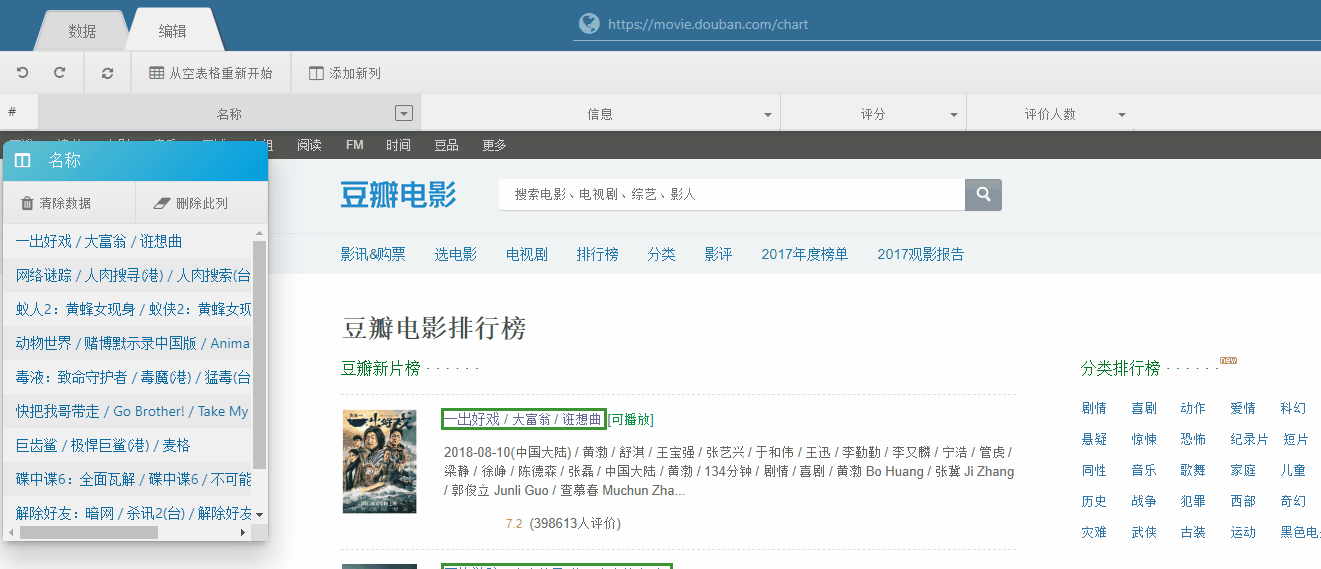Open the 信息 column dropdown arrow
The height and width of the screenshot is (569, 1321).
[x=768, y=115]
